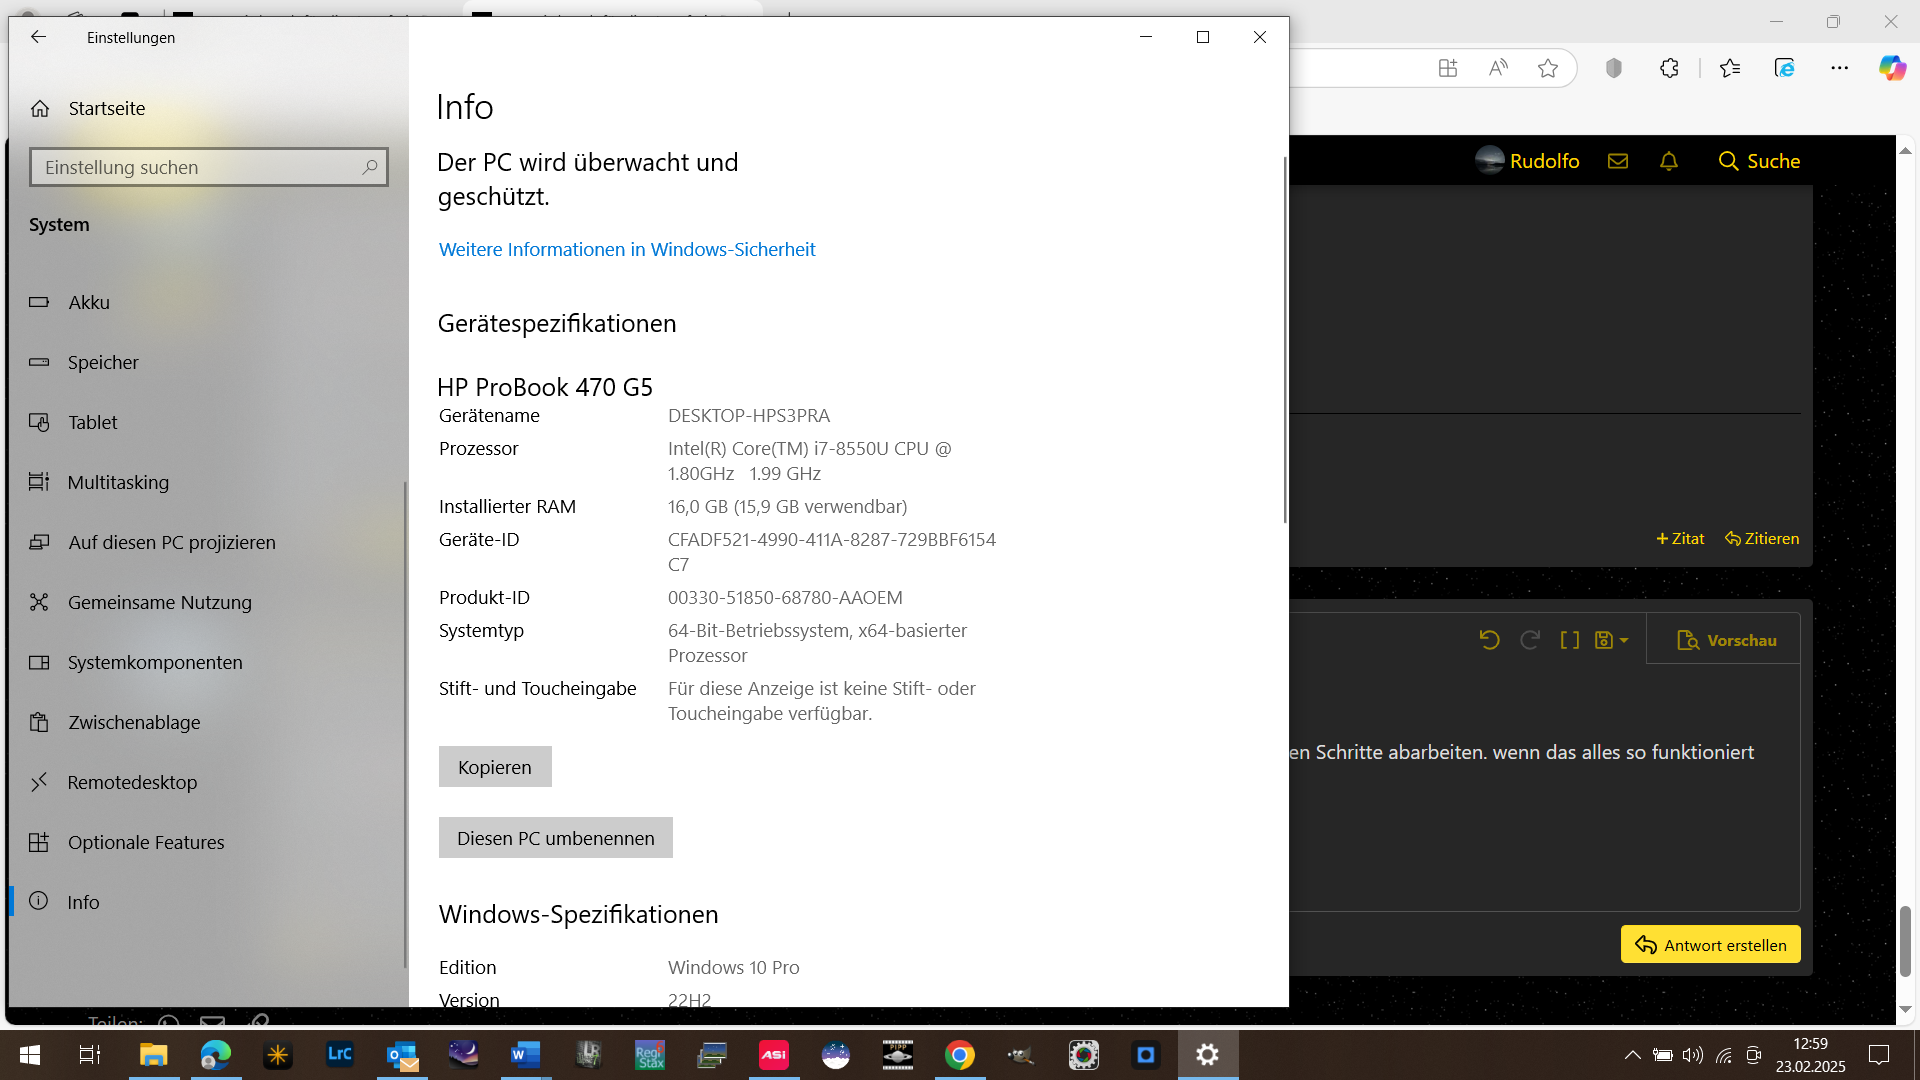Switch to Vorschau tab in reply editor

(x=1726, y=640)
